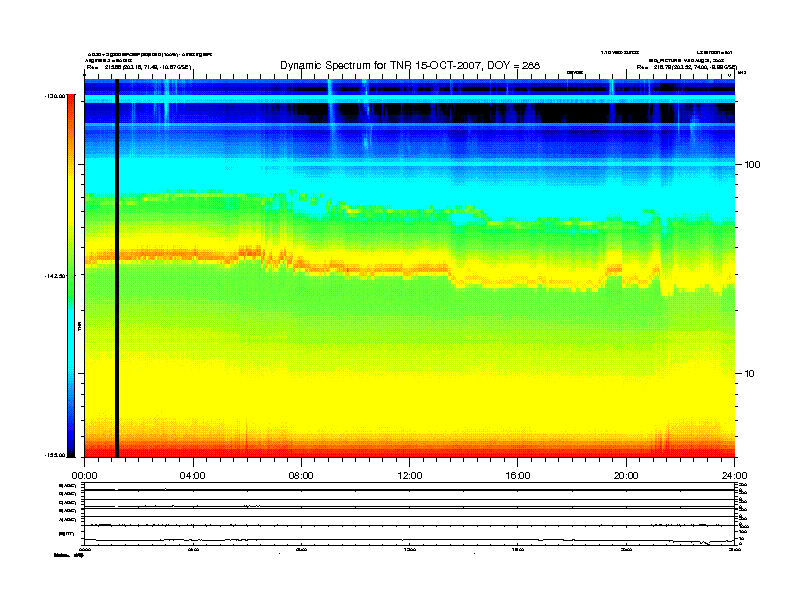792x612 pixels.
Task: Click the 10 frequency axis label
Action: (749, 374)
